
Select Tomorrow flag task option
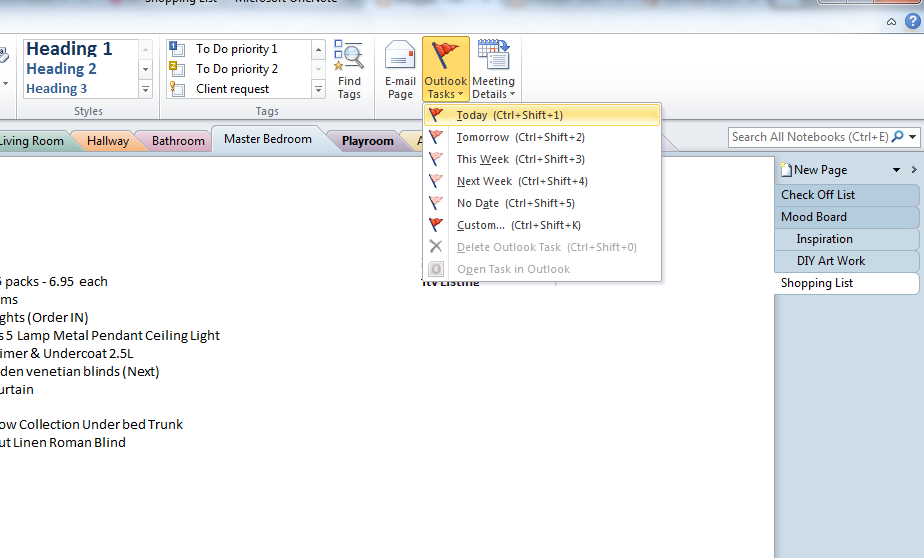542,137
